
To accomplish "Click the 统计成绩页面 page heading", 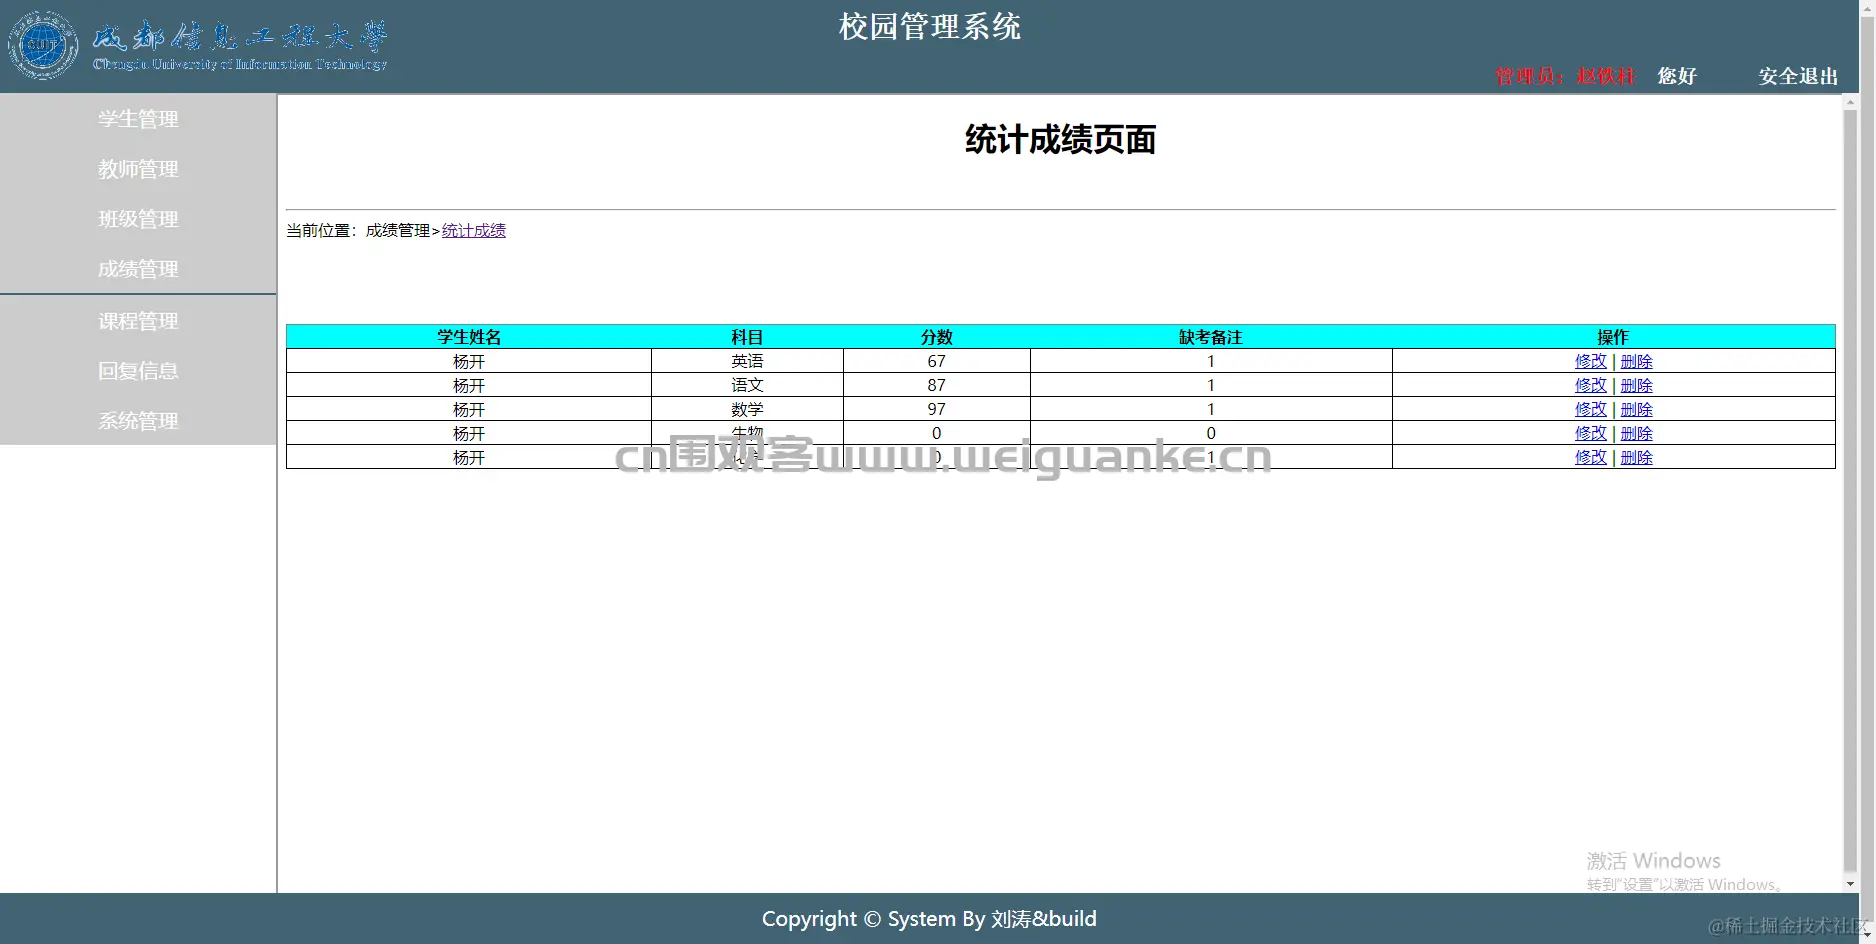I will click(1060, 140).
